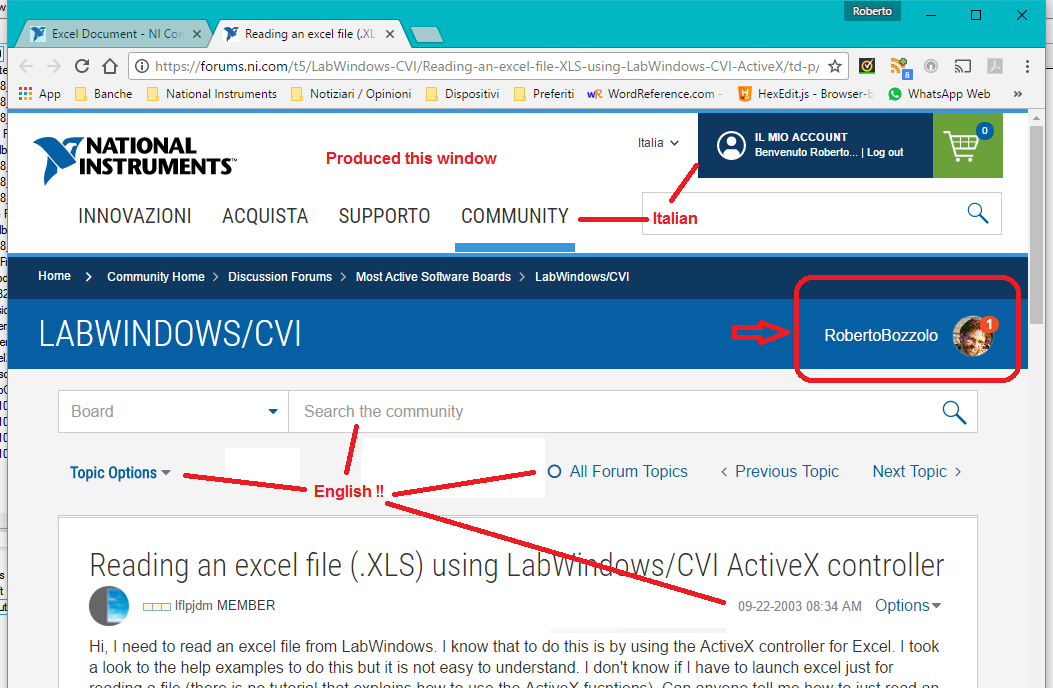Close the Excel Document tab
Viewport: 1053px width, 688px height.
coord(197,34)
